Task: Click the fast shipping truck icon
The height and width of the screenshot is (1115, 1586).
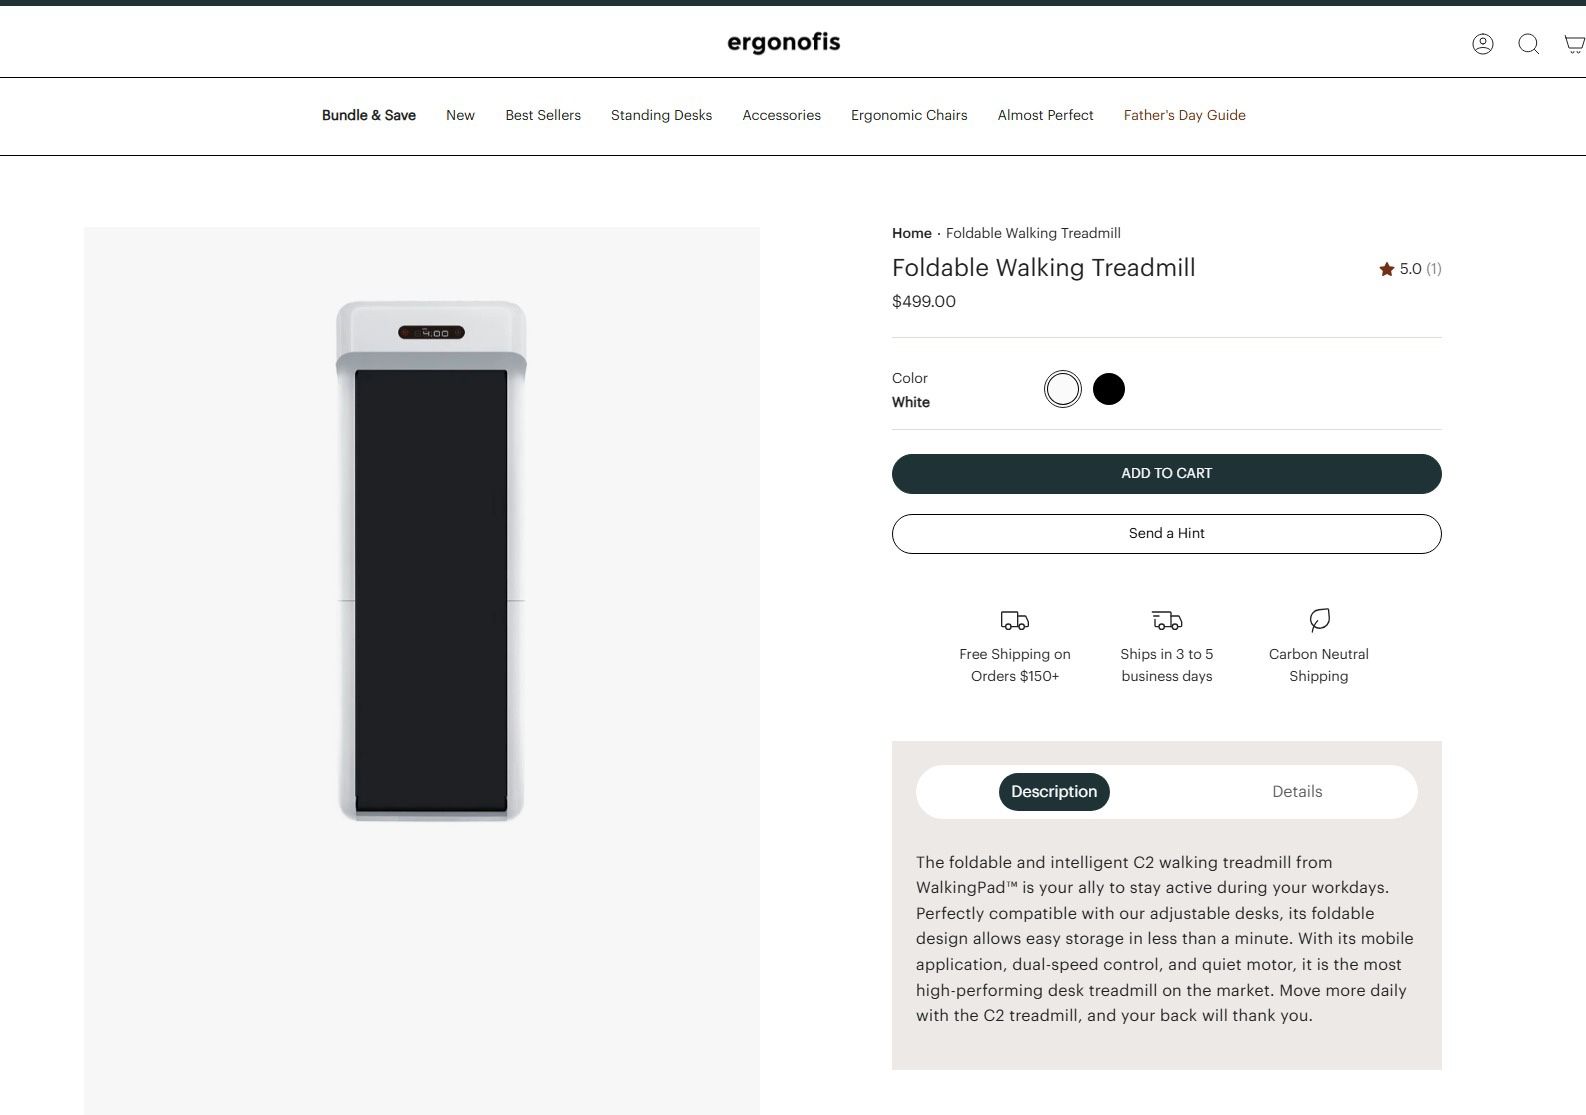Action: [1166, 621]
